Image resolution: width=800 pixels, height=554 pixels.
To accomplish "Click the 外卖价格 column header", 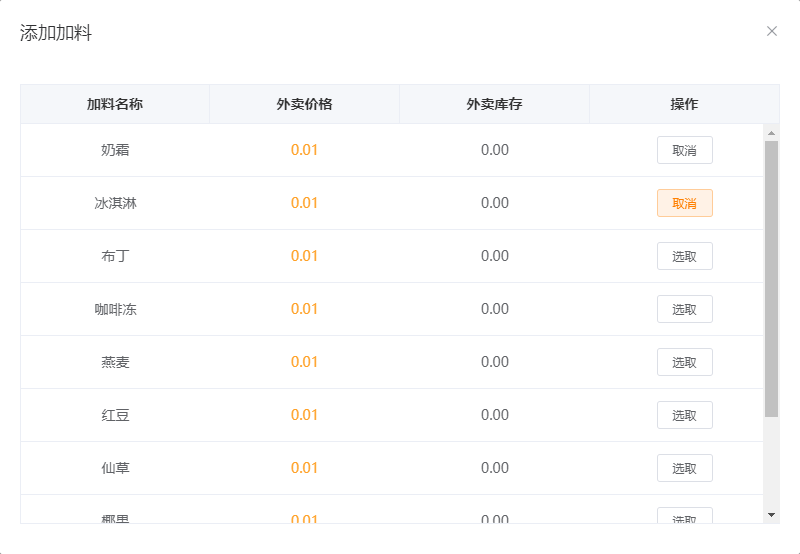I will [304, 104].
